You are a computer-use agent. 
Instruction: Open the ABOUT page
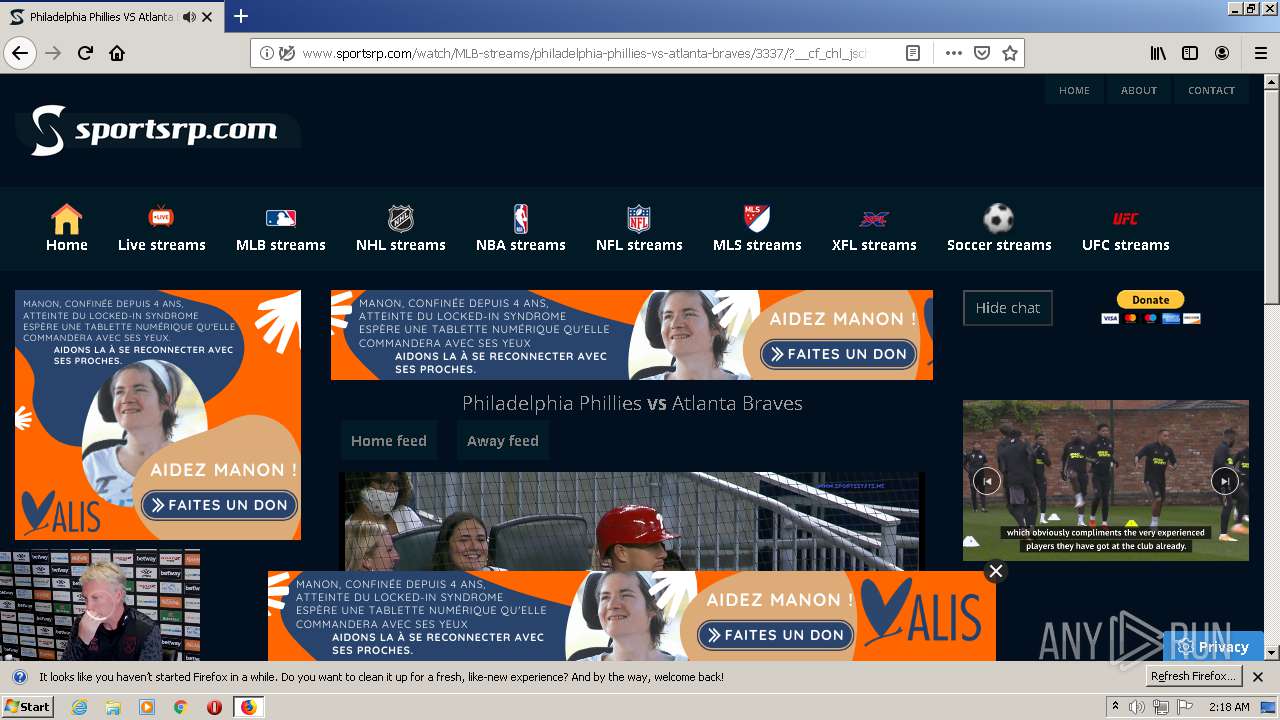click(x=1139, y=90)
